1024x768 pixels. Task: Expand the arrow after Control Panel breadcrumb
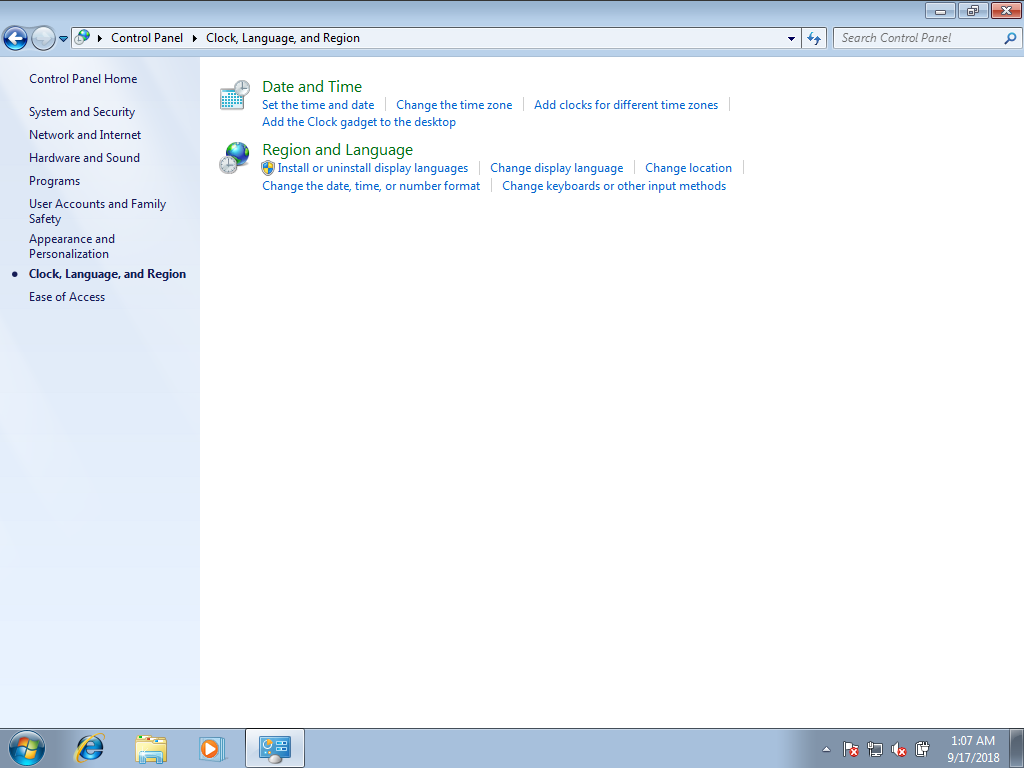[195, 38]
